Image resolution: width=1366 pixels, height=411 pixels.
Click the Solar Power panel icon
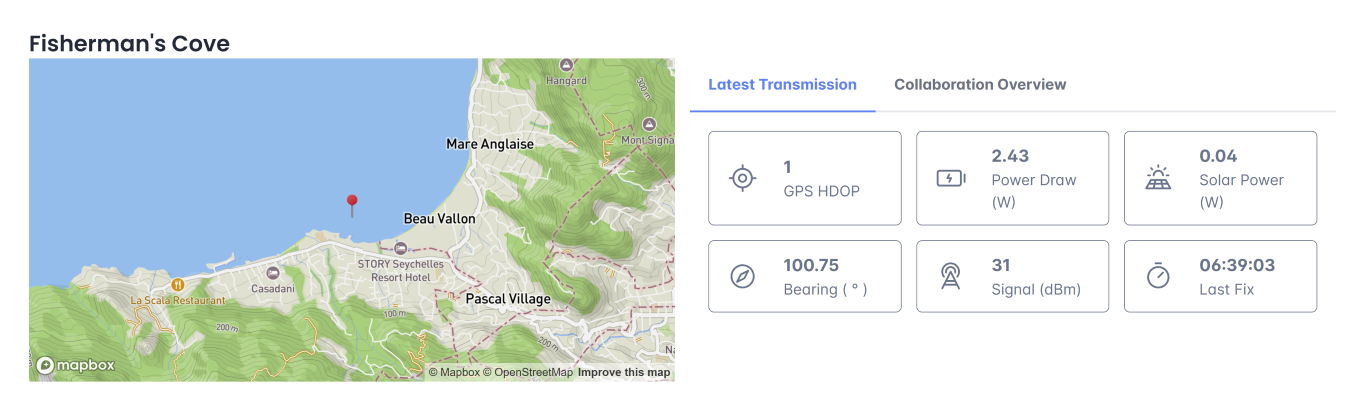[1158, 179]
